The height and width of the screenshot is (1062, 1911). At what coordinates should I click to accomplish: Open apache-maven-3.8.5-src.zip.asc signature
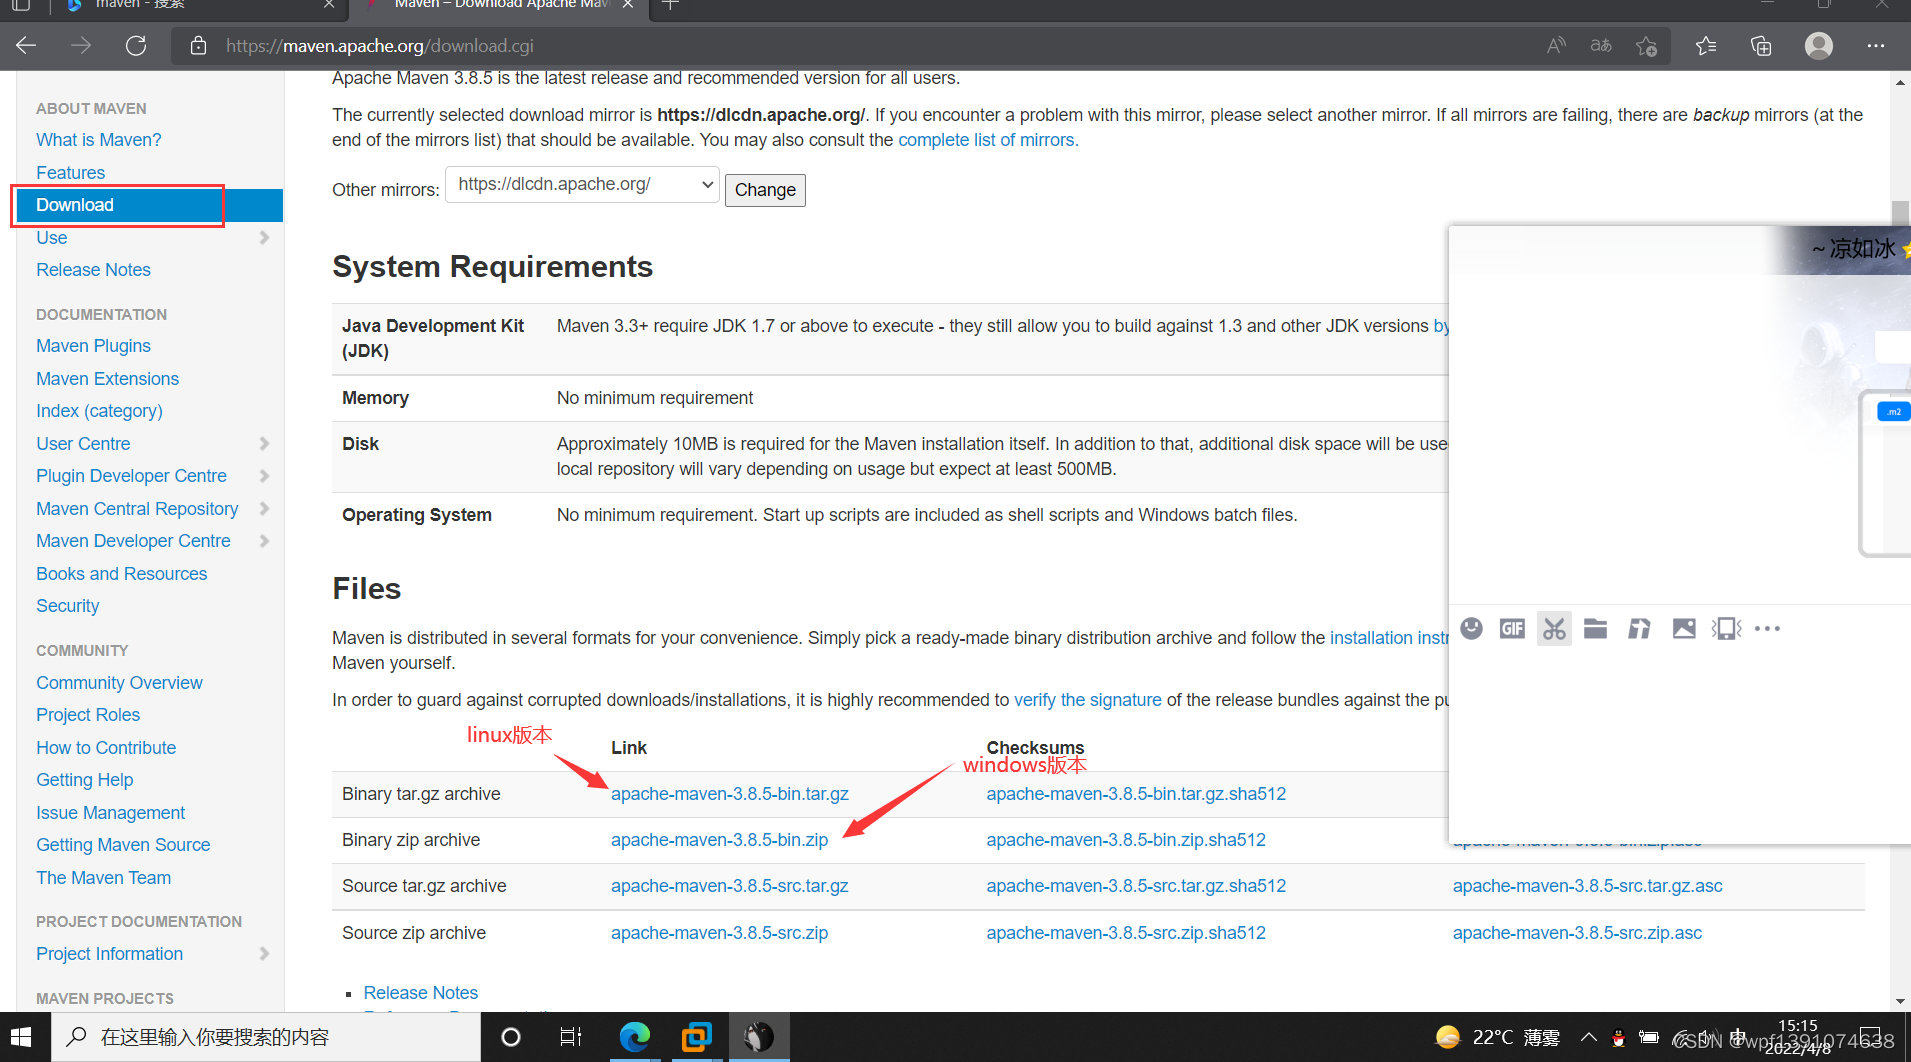(x=1577, y=933)
